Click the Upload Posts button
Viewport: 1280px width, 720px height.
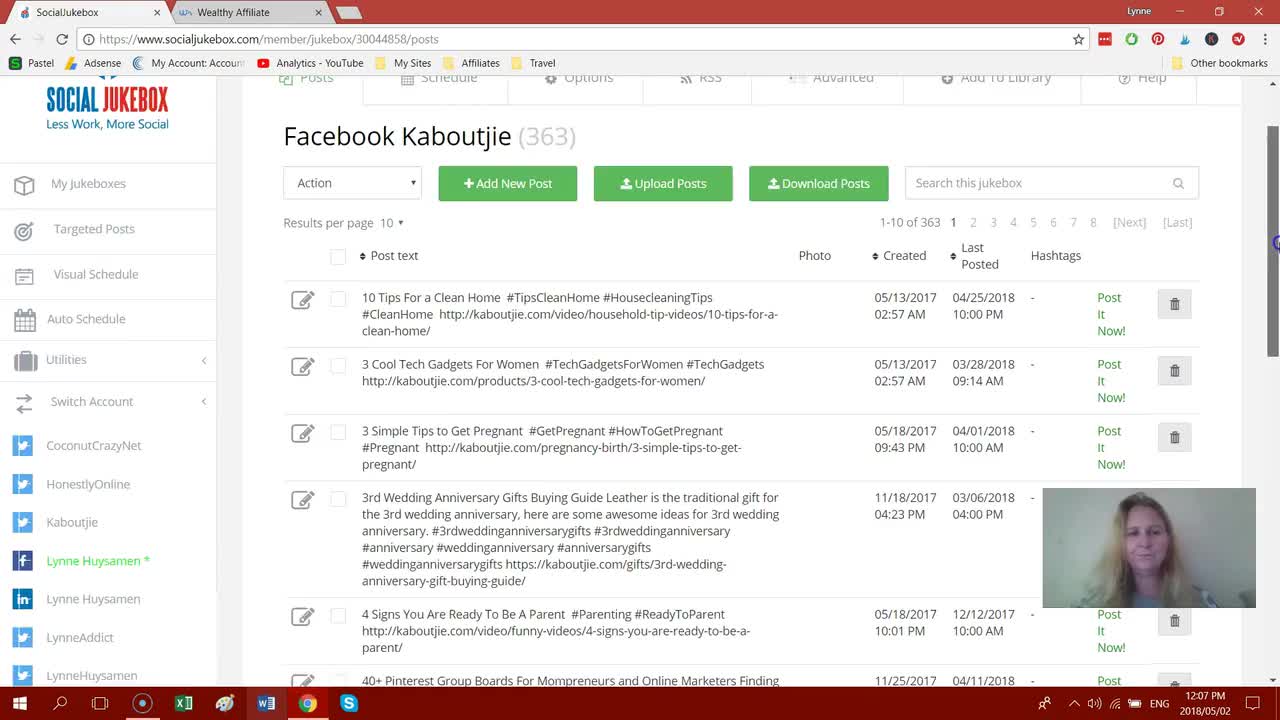[663, 183]
